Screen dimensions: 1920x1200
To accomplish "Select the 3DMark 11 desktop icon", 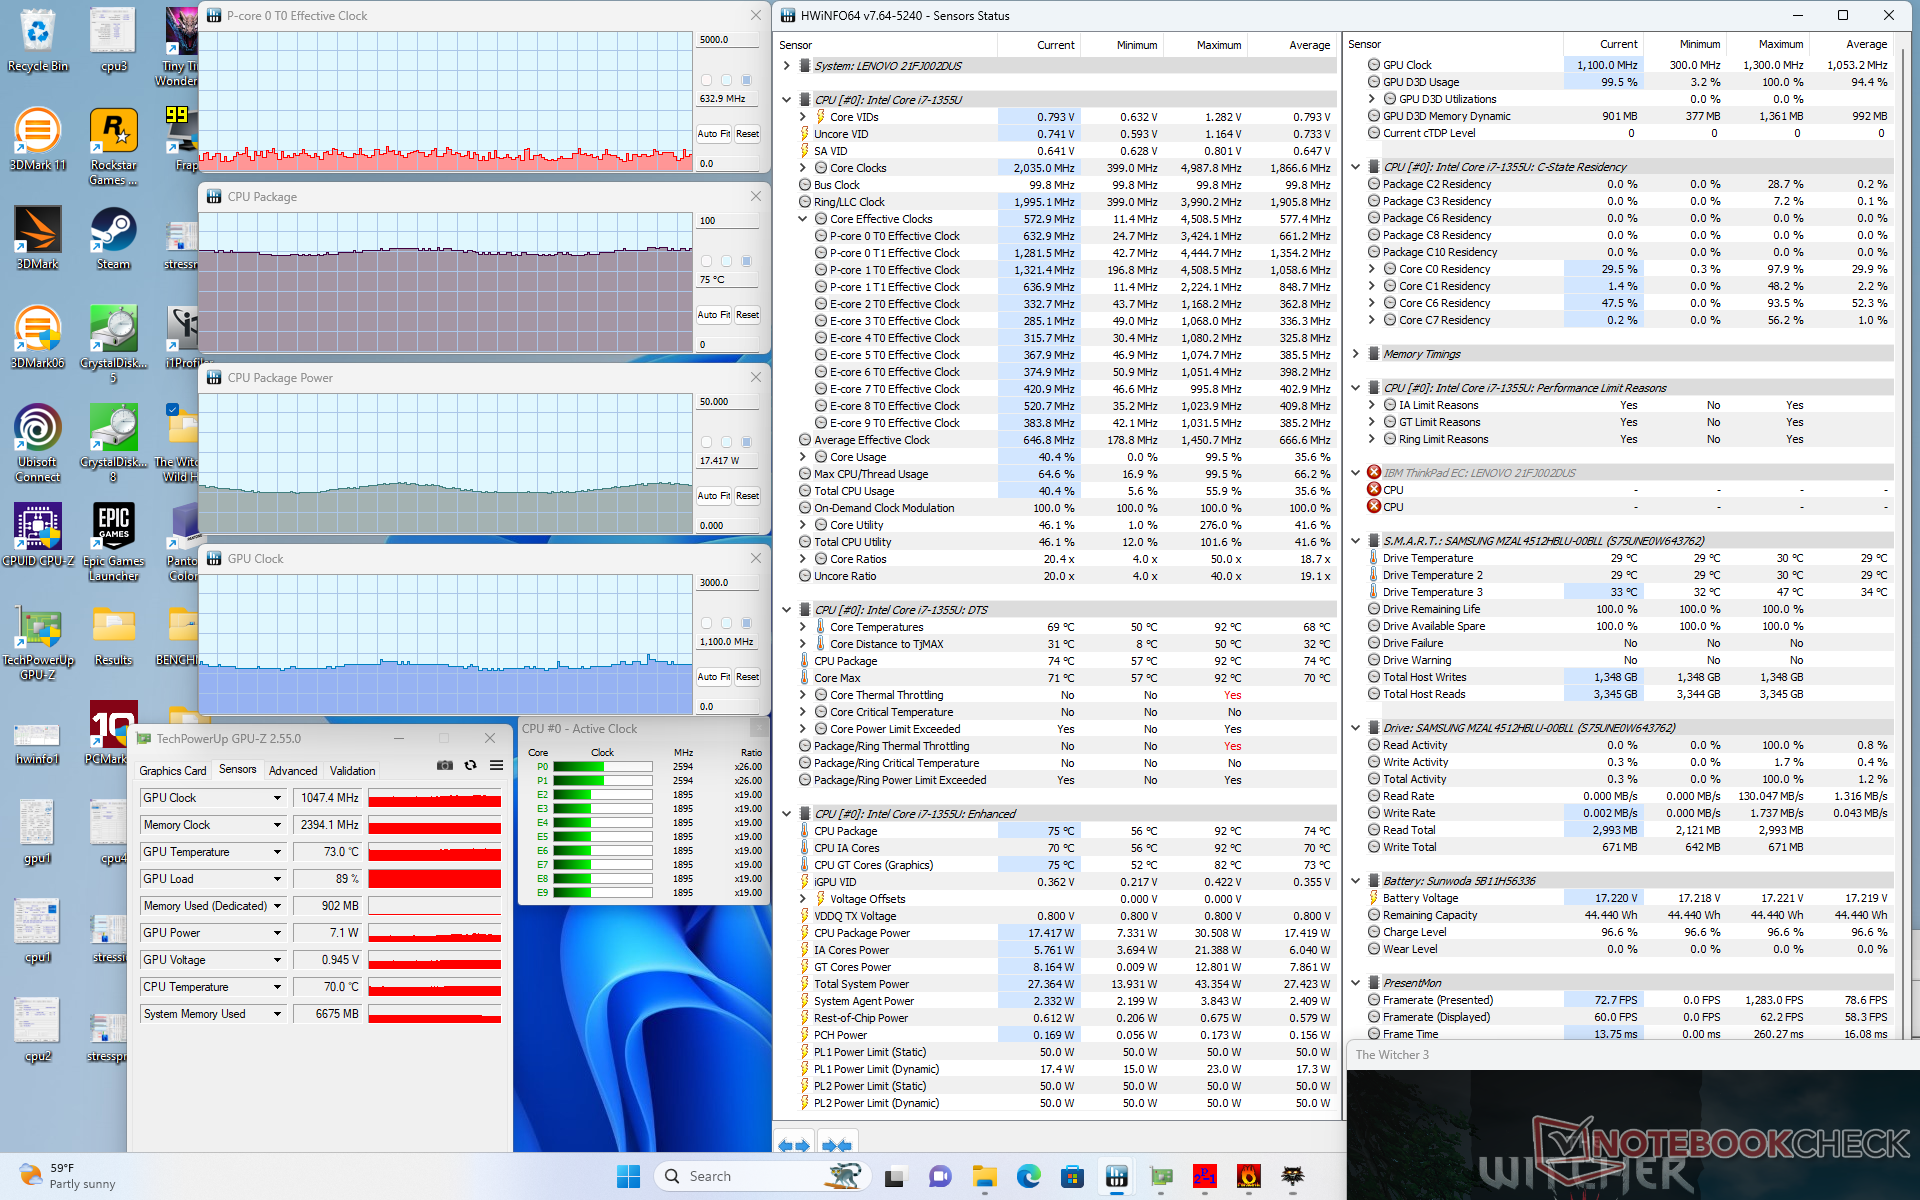I will 38,139.
